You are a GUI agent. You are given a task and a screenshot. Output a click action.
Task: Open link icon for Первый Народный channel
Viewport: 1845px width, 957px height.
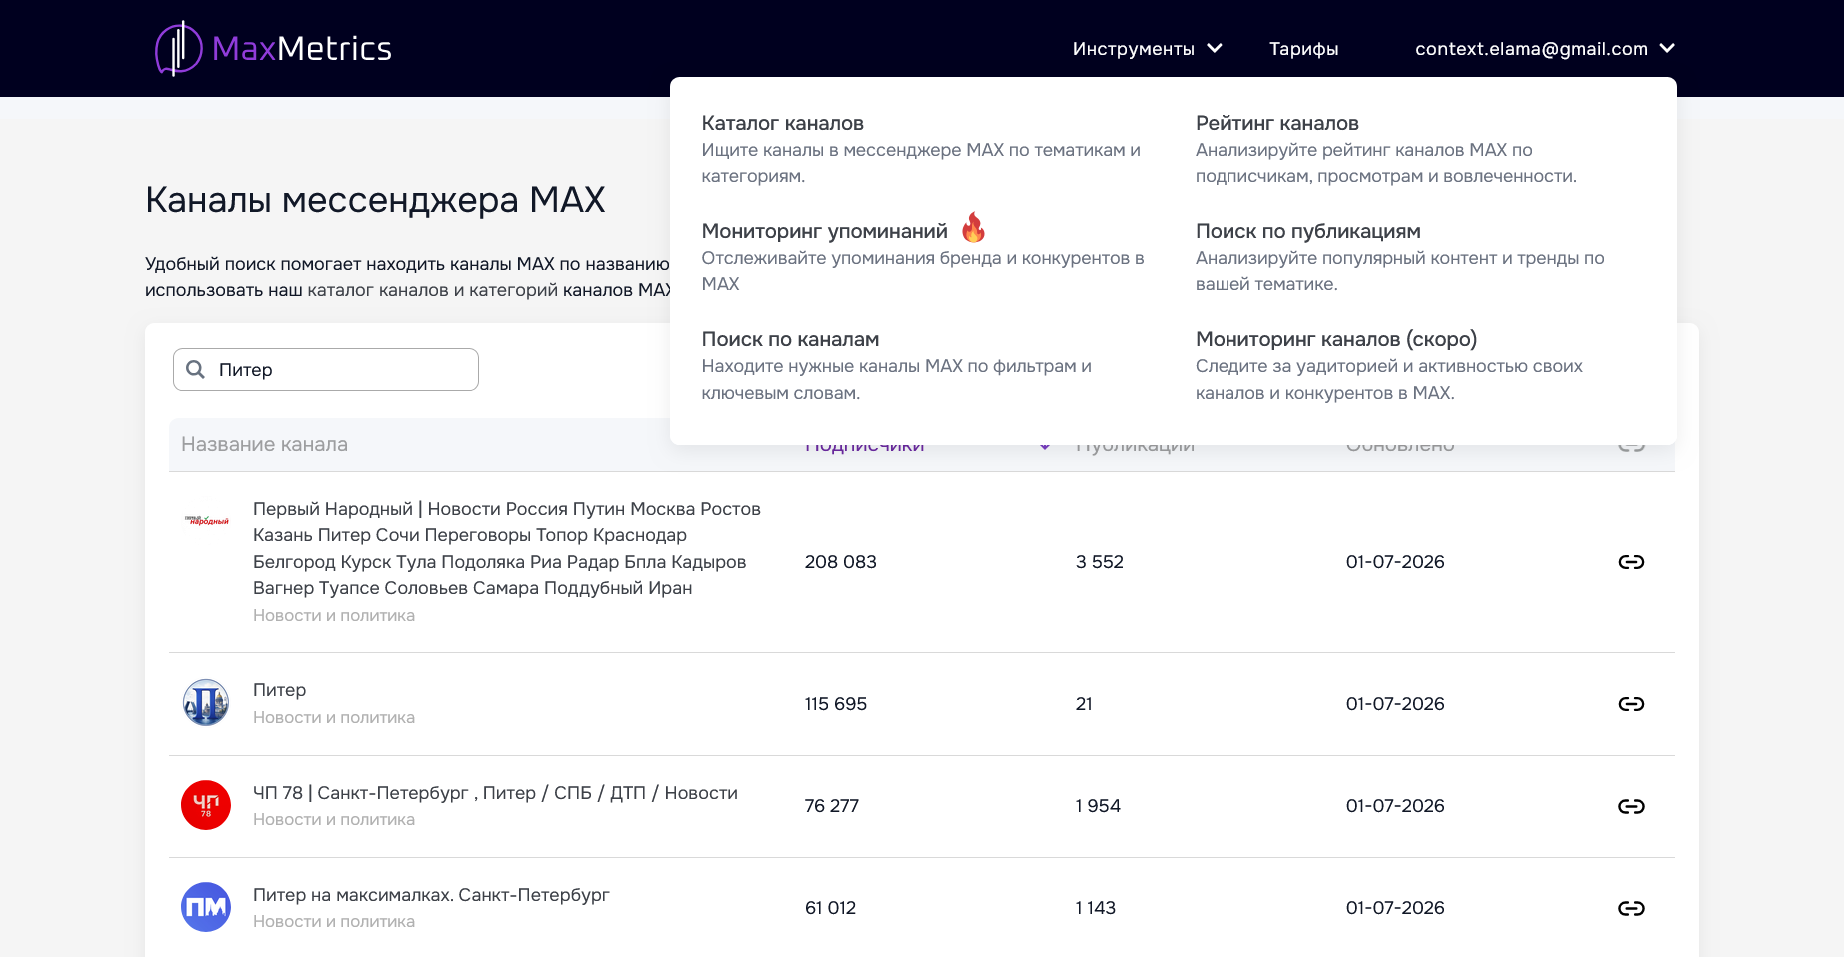point(1631,562)
